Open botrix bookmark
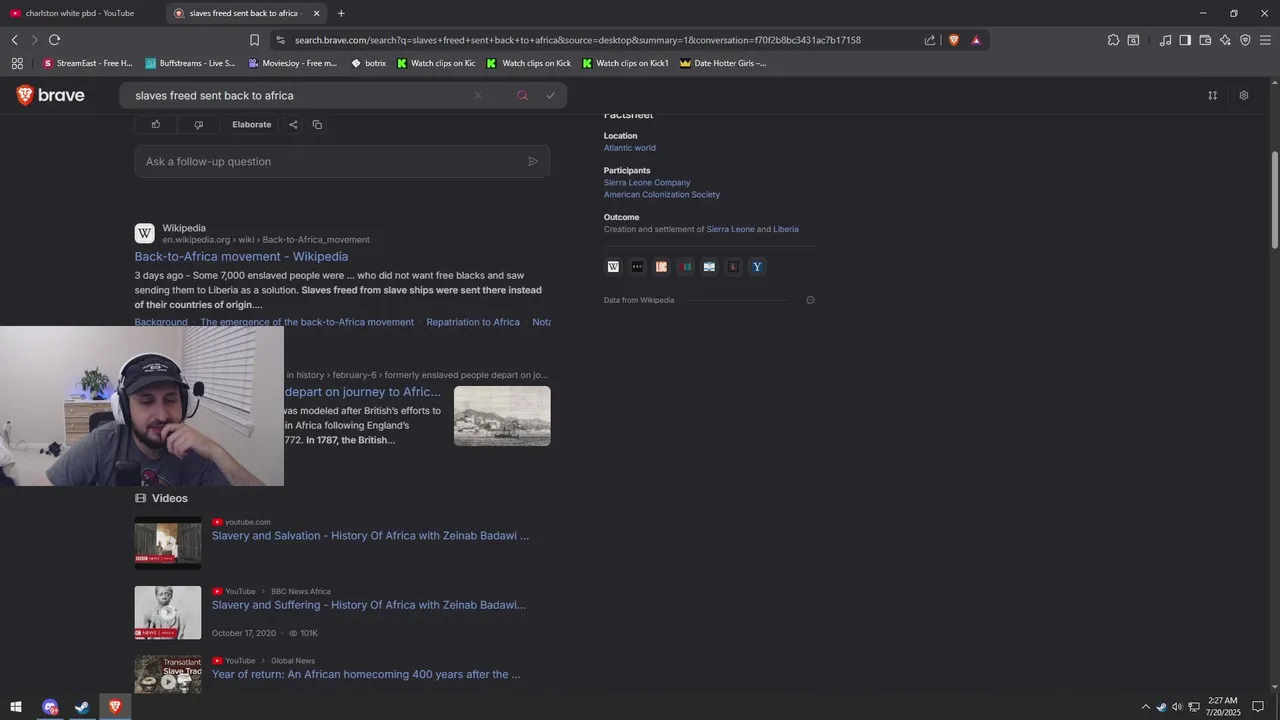 368,63
